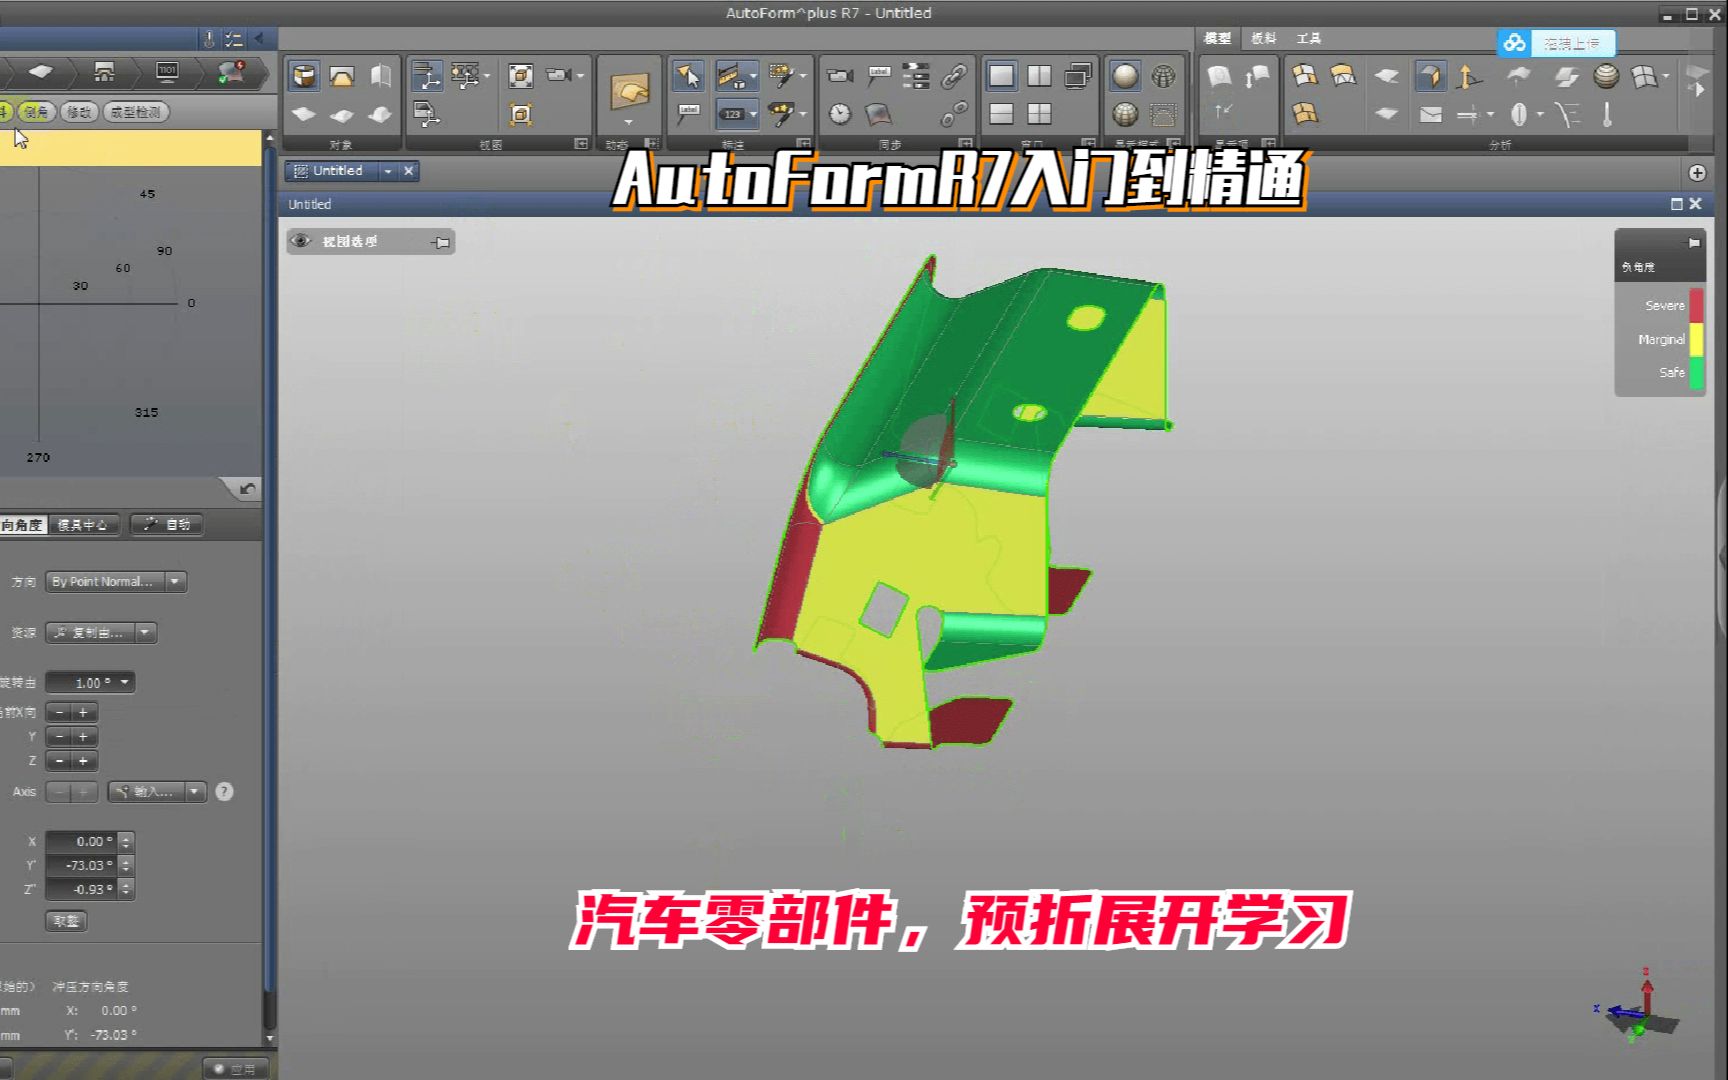Click the 取整 round button
The width and height of the screenshot is (1728, 1080).
(x=66, y=921)
